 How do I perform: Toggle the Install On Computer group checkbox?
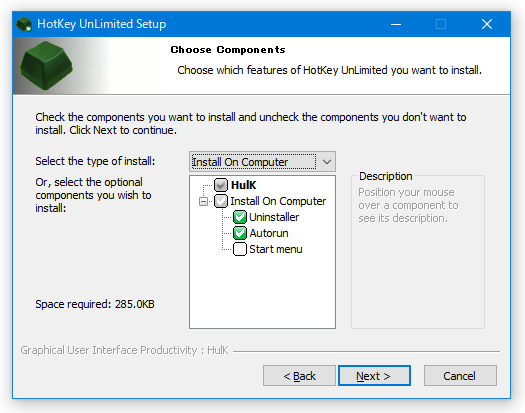(x=221, y=201)
